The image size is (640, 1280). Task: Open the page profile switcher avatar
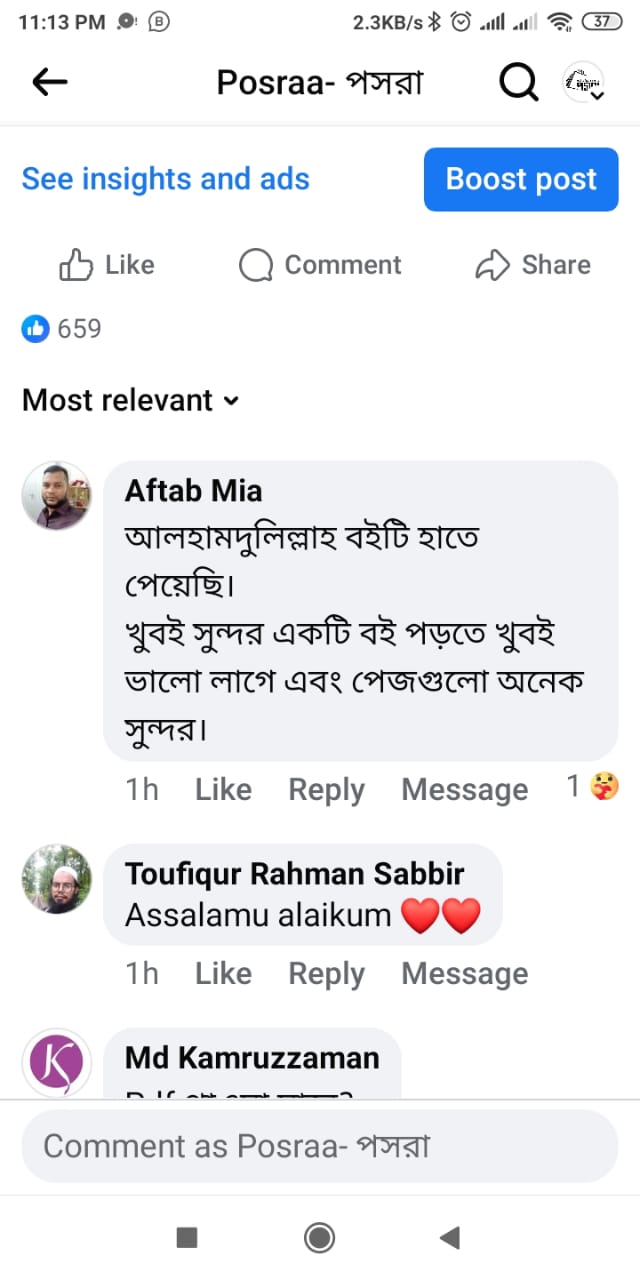(583, 83)
